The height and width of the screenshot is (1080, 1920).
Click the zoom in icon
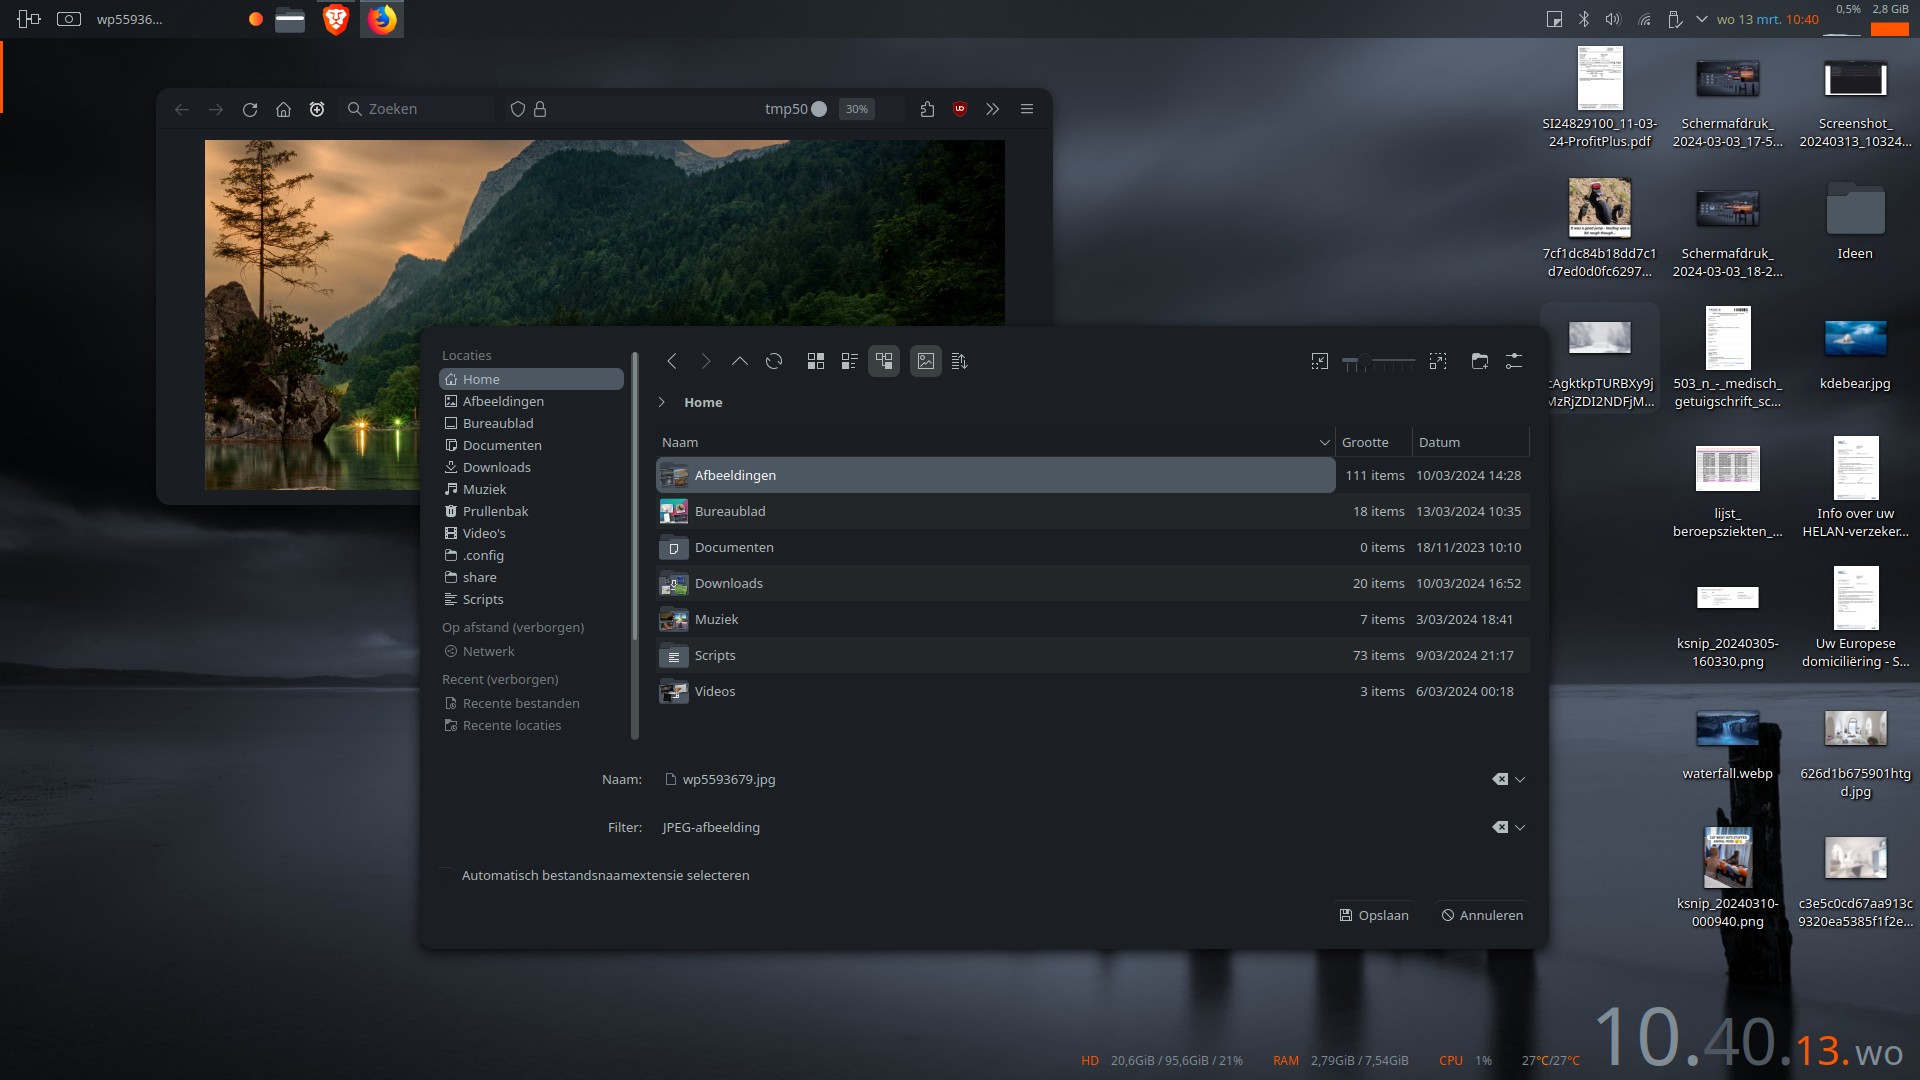(1438, 361)
